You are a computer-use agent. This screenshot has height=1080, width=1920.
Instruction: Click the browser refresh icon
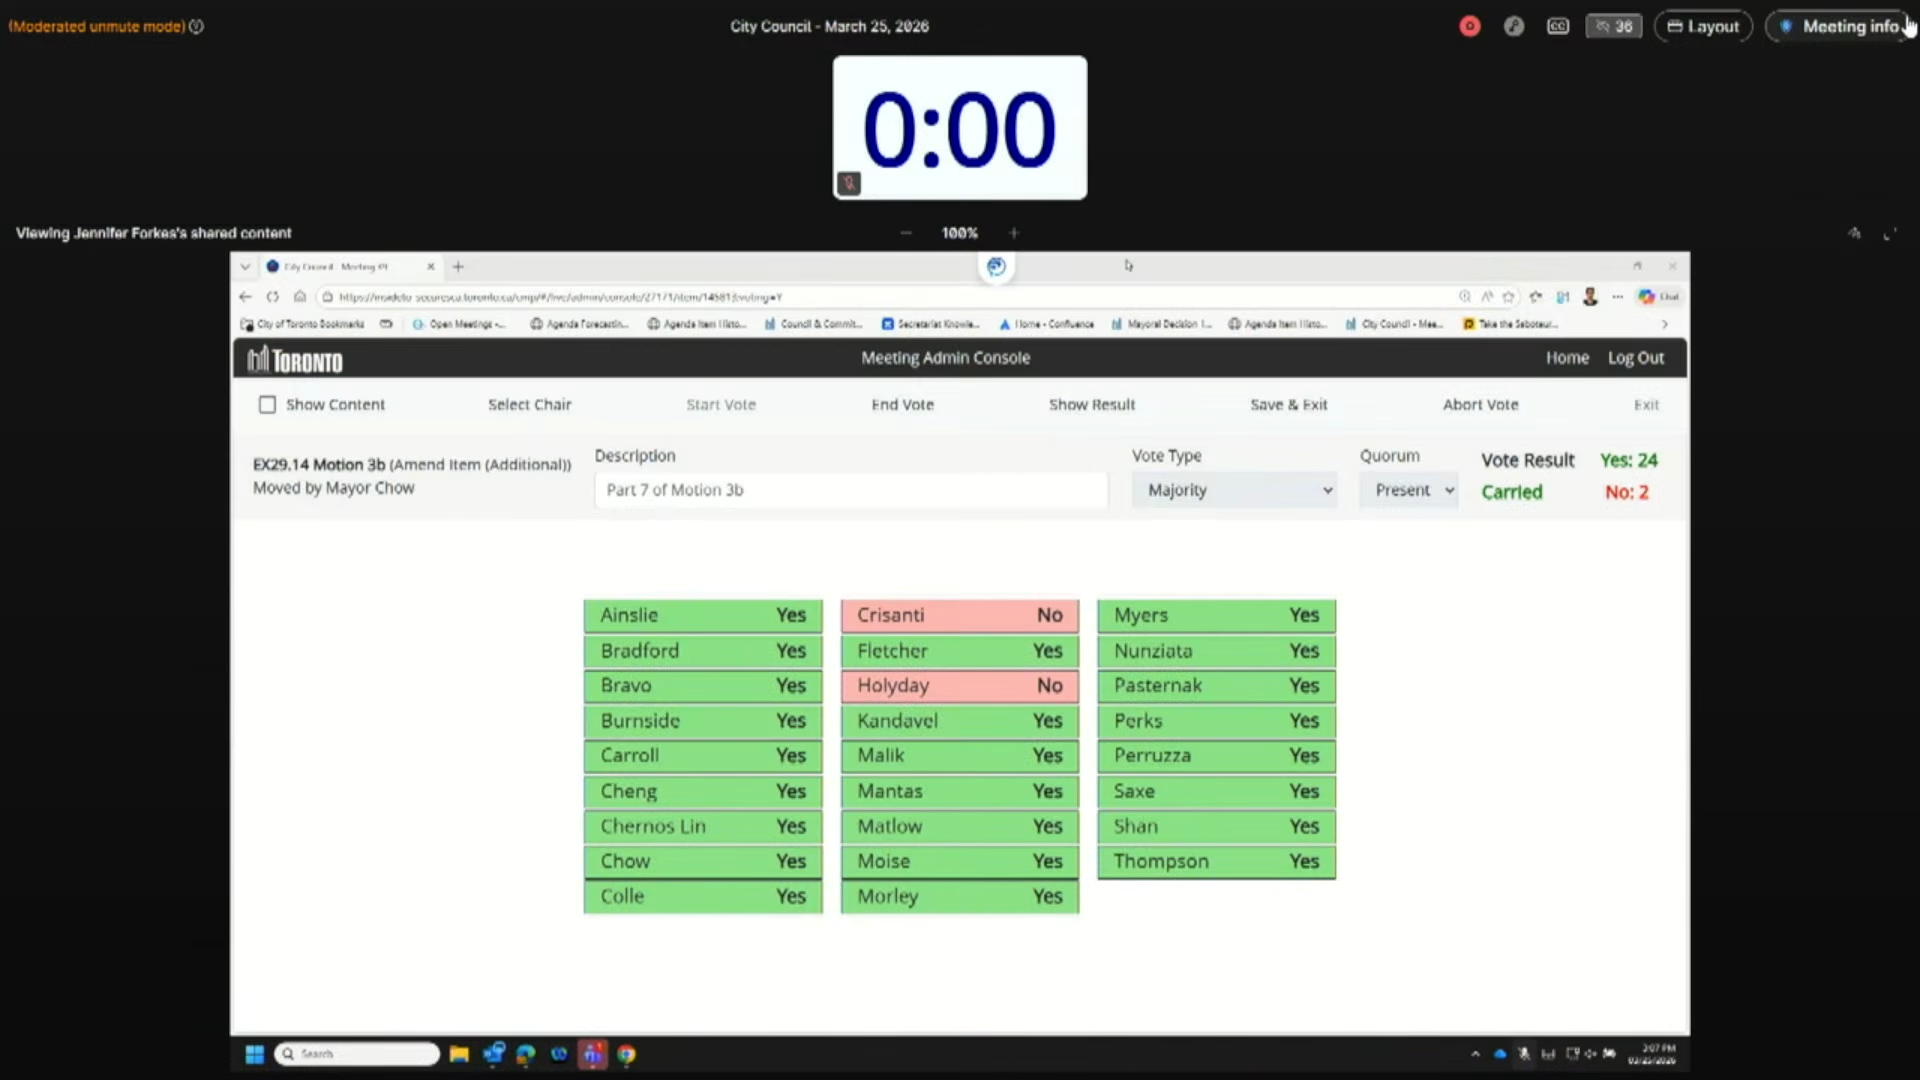(x=272, y=297)
